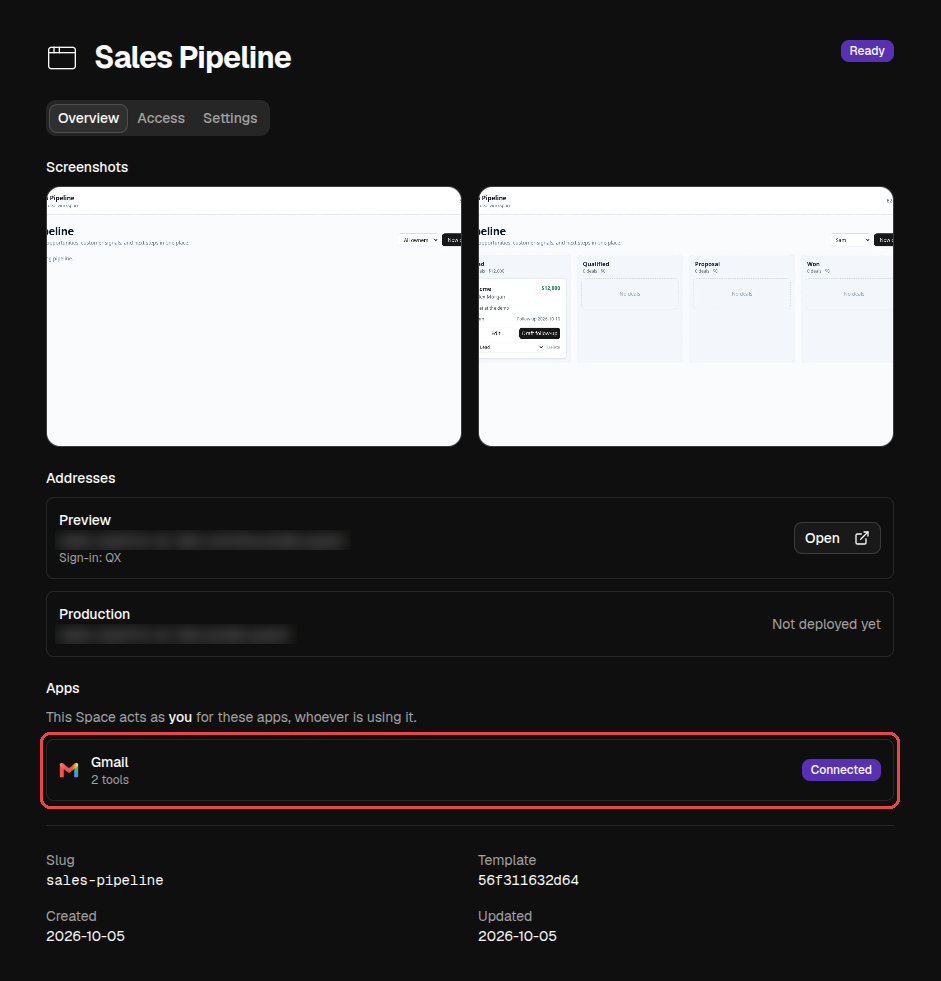Viewport: 941px width, 981px height.
Task: Click the Template field label
Action: coord(507,860)
